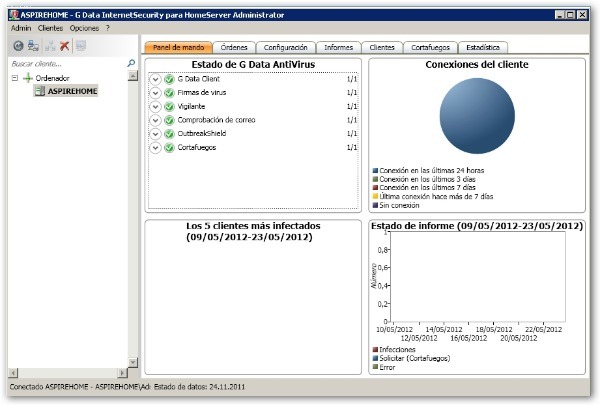Viewport: 600px width, 405px height.
Task: Collapse the Ordenador tree node
Action: pyautogui.click(x=15, y=78)
